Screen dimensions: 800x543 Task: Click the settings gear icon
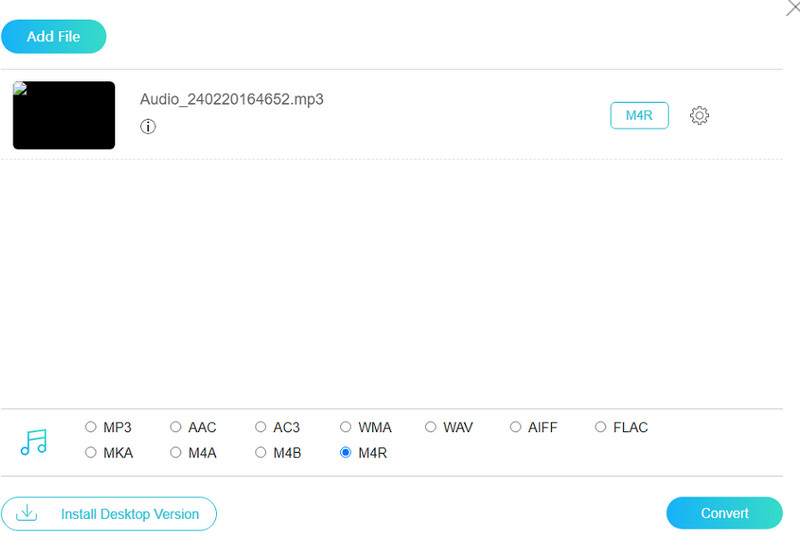(699, 116)
